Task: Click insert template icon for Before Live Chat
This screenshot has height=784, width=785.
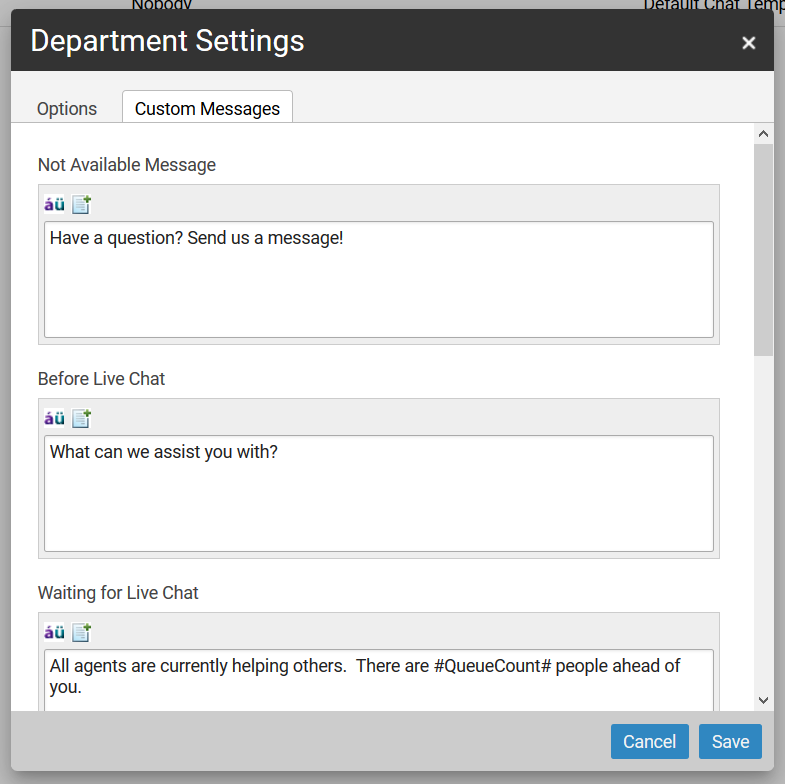Action: coord(81,419)
